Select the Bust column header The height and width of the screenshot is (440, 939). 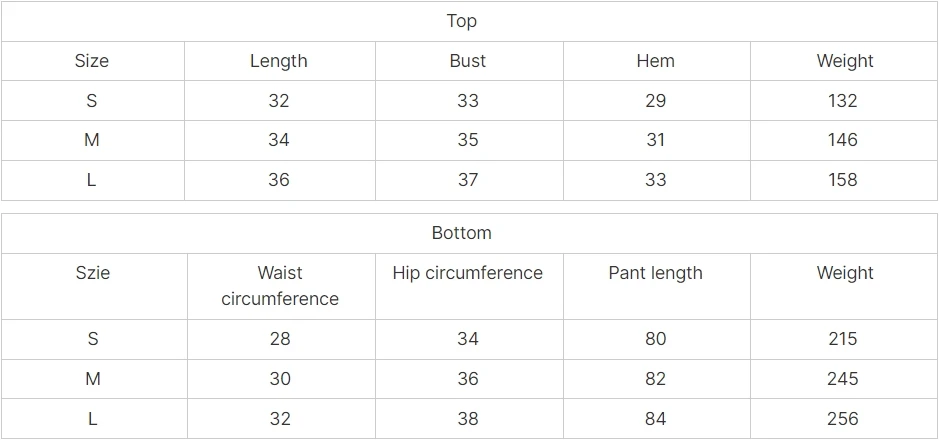point(468,61)
